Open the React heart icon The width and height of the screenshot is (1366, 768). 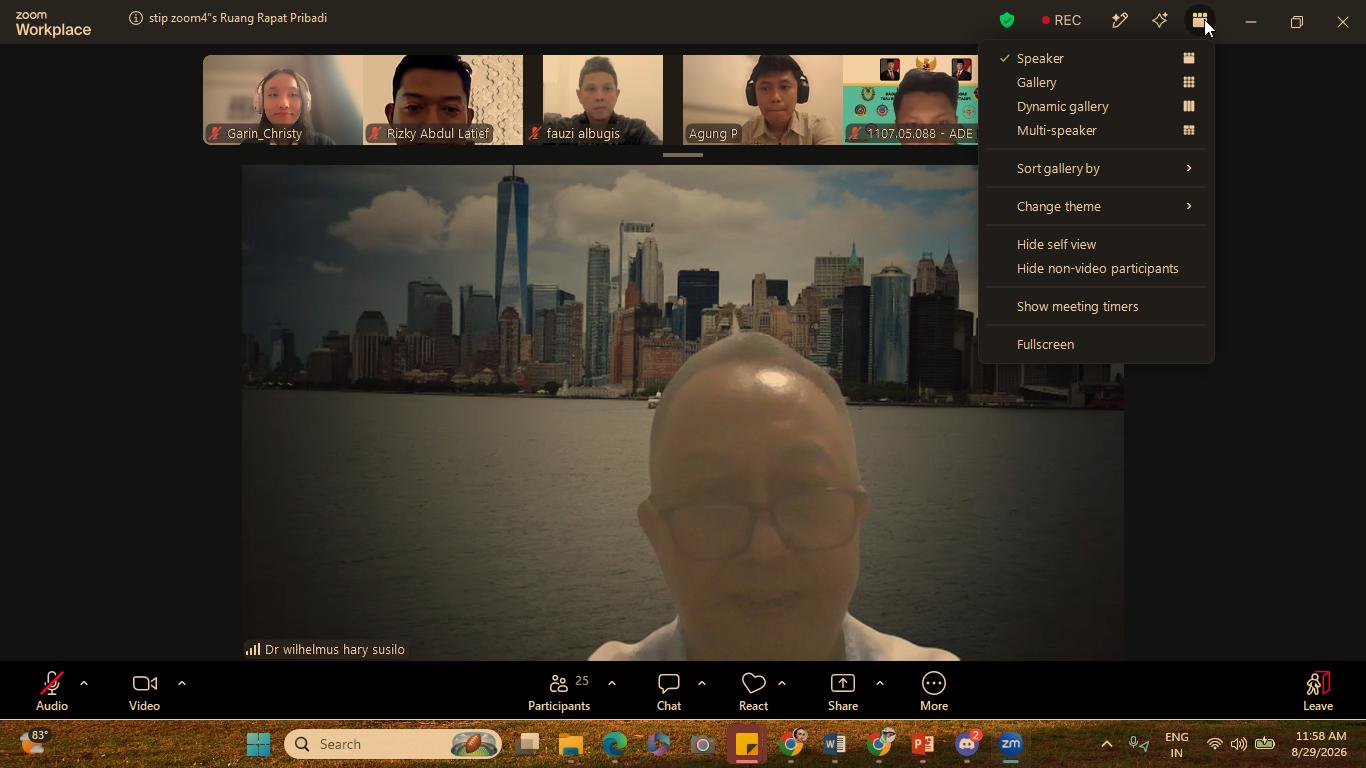click(x=753, y=684)
